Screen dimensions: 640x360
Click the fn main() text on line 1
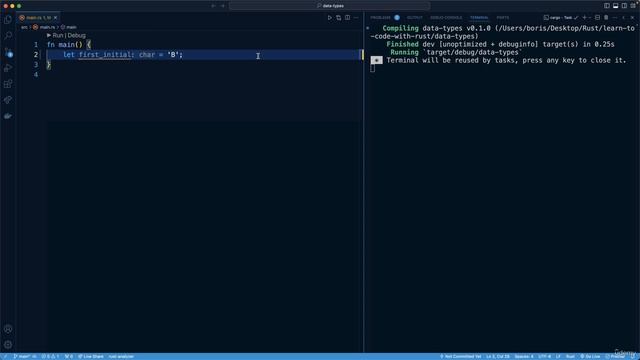pos(64,44)
